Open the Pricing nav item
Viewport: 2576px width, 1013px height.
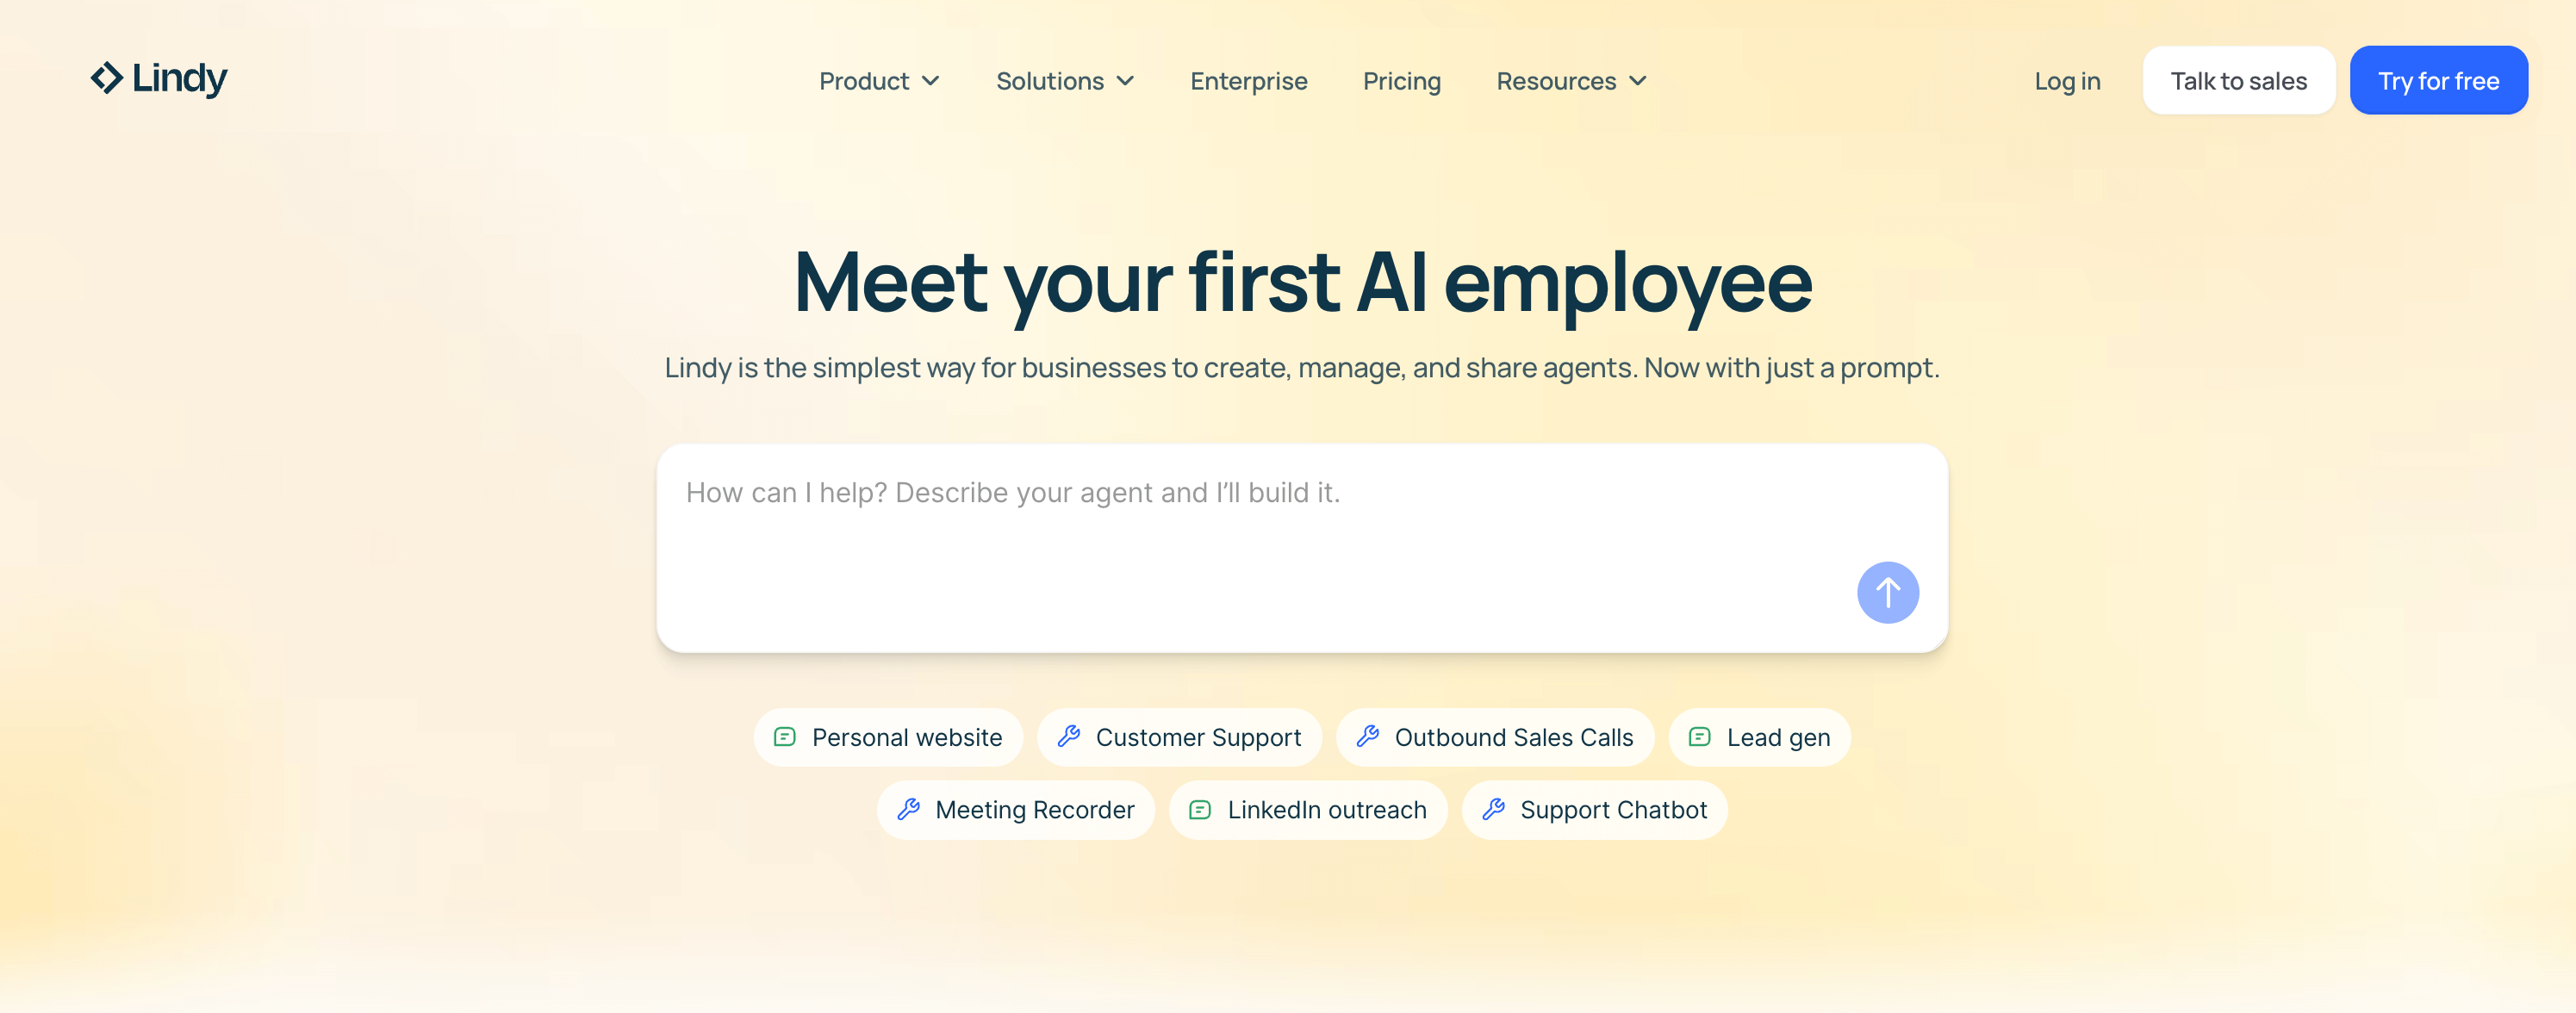click(x=1401, y=81)
